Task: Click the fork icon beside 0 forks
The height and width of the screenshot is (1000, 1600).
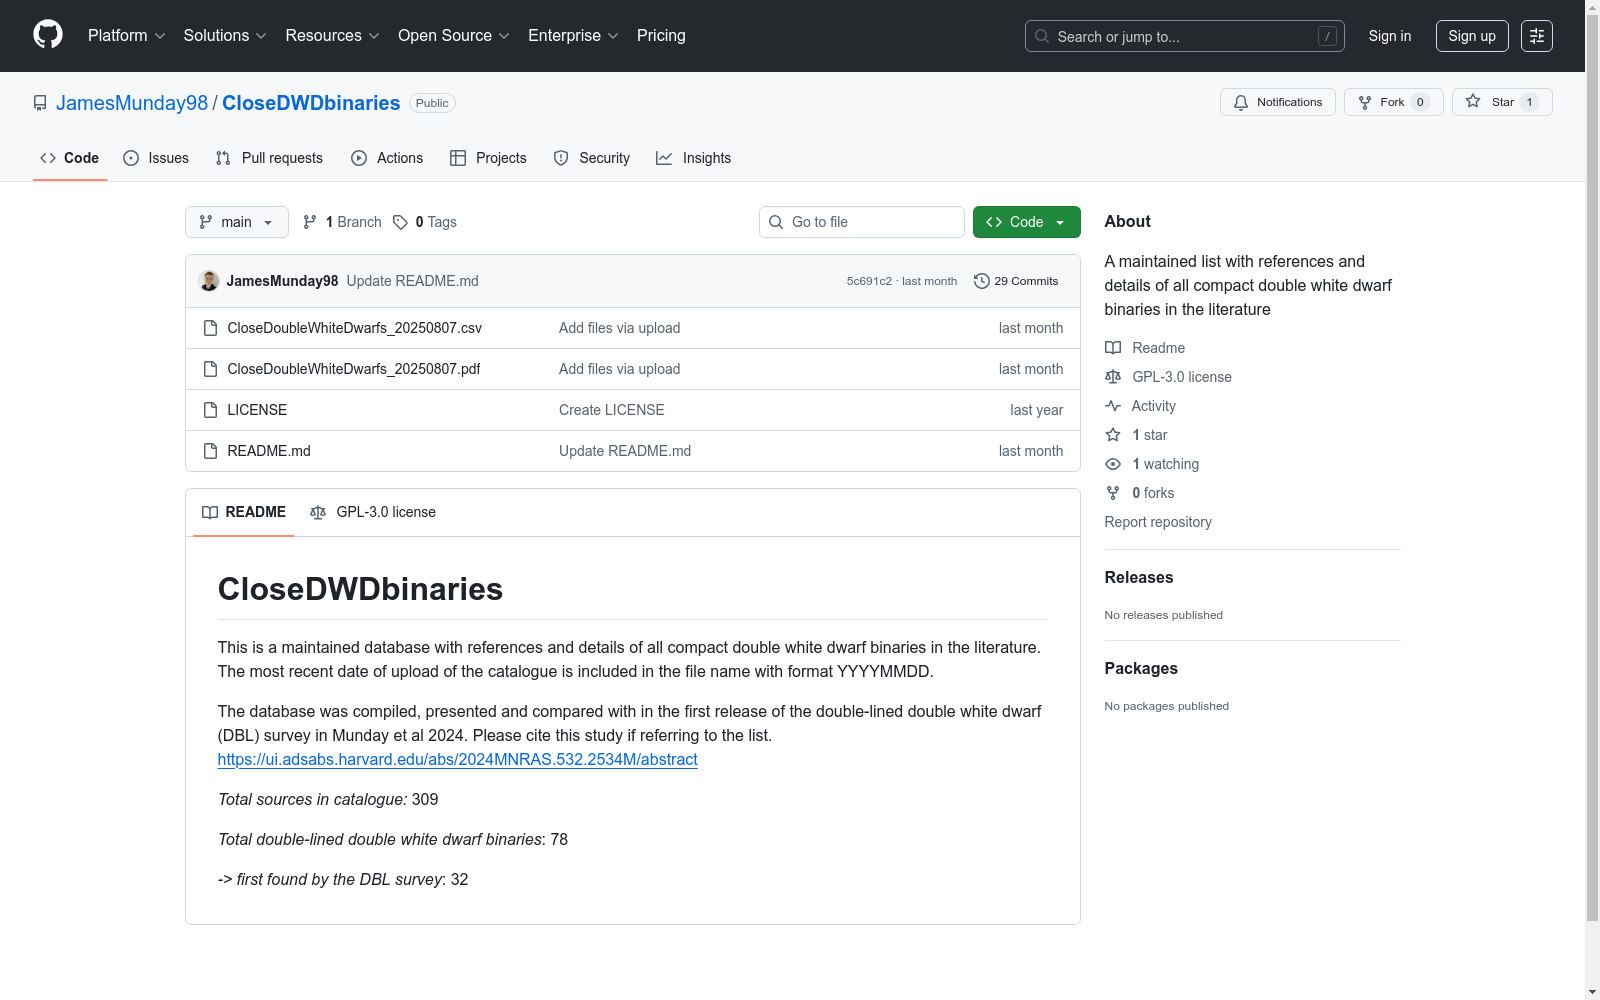Action: point(1113,493)
